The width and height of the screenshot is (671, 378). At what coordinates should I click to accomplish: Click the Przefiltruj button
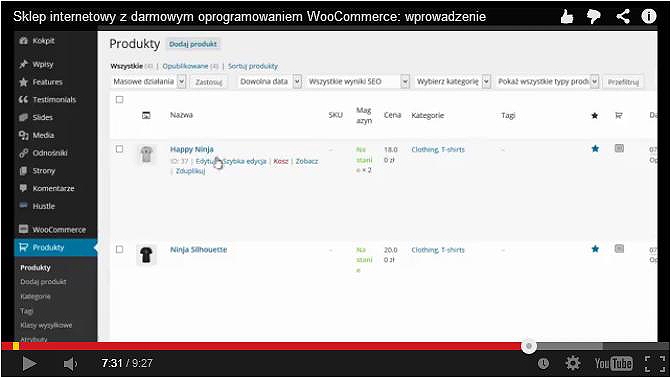click(623, 82)
